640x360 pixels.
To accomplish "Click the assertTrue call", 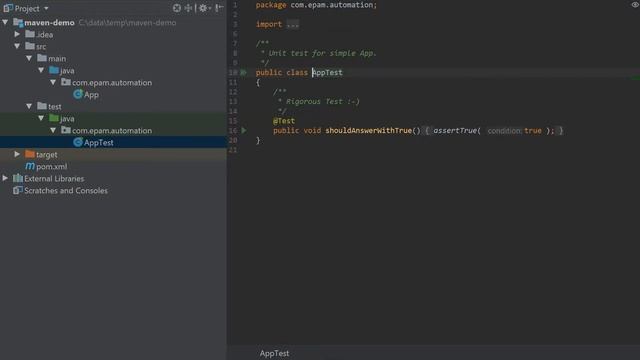I will click(455, 131).
